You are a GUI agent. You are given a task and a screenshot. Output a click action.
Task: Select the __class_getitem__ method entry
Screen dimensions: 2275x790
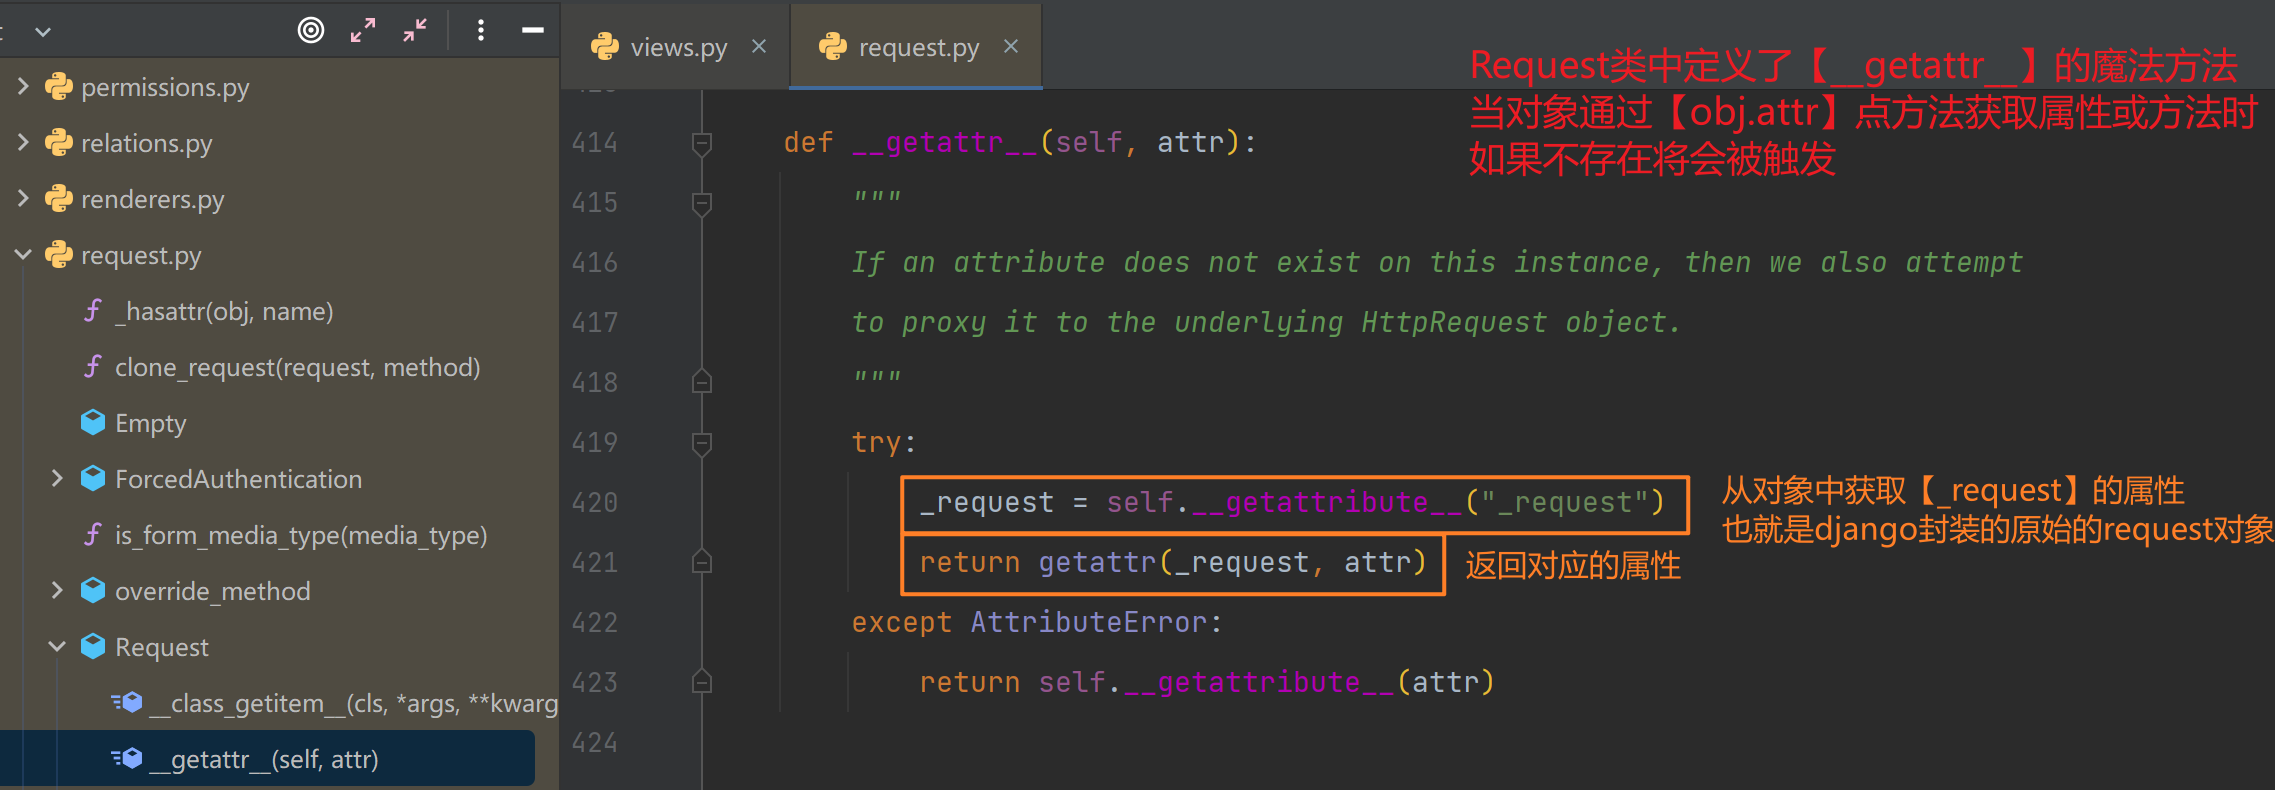point(353,704)
